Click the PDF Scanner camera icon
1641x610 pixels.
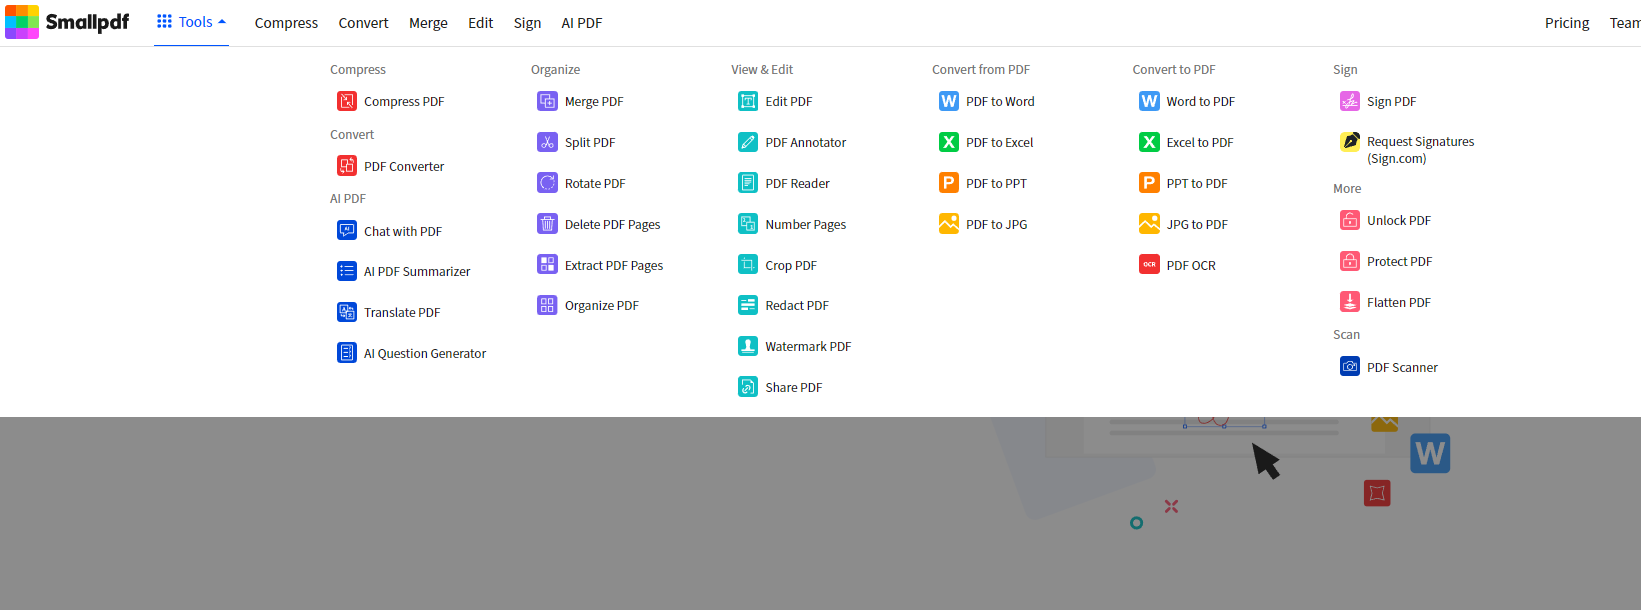(1349, 367)
